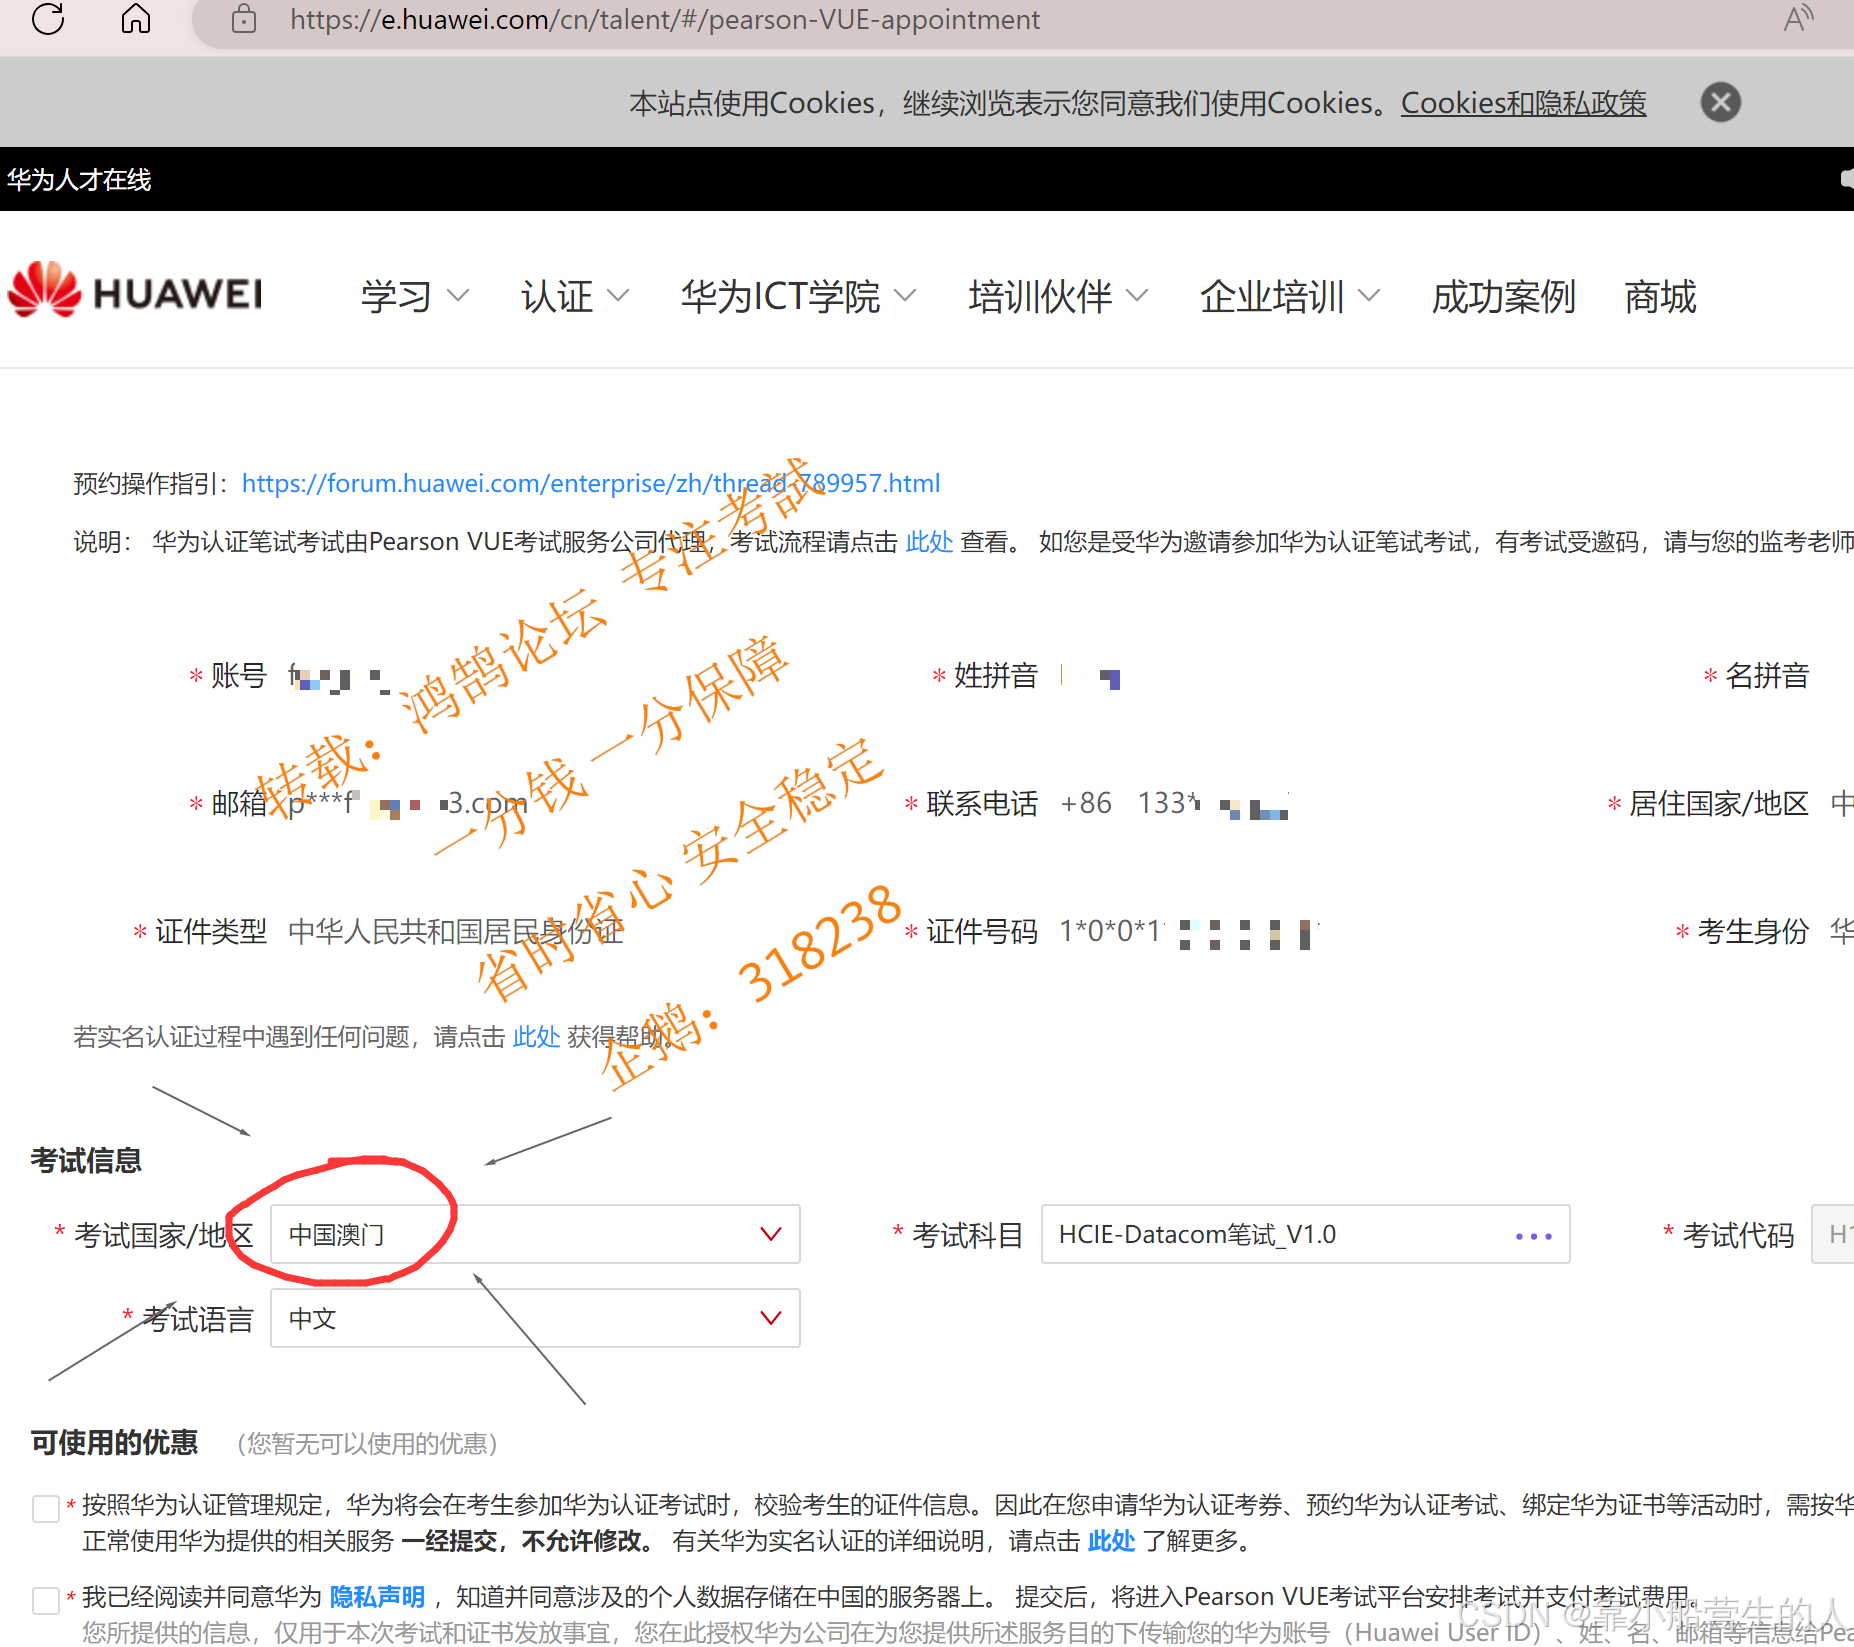Check the 隐私声明 agreement checkbox
The width and height of the screenshot is (1854, 1647).
46,1600
